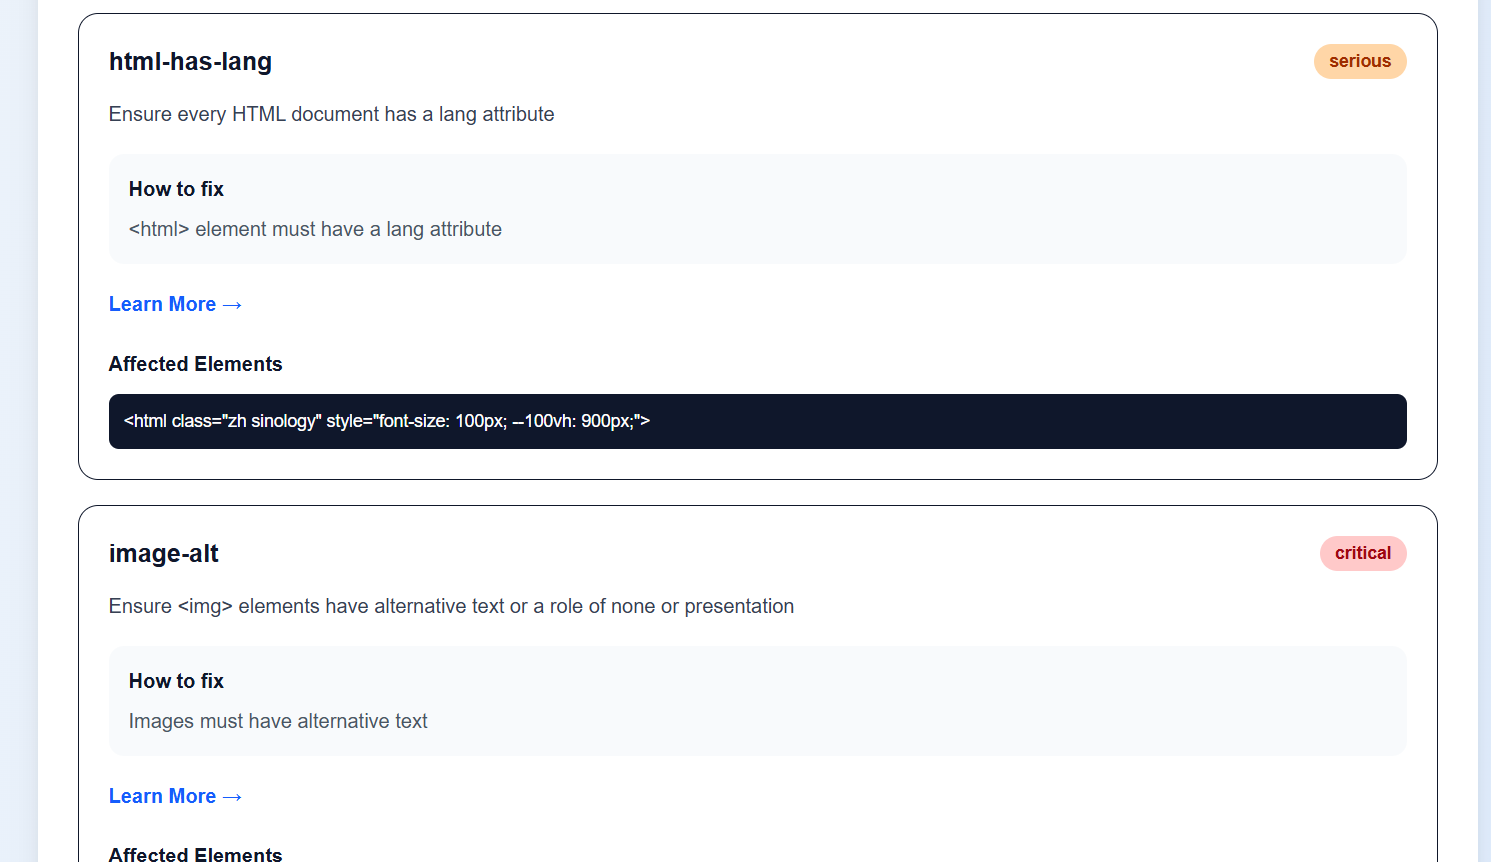Click 'How to fix' heading in html-has-lang card
1491x862 pixels.
pos(176,189)
